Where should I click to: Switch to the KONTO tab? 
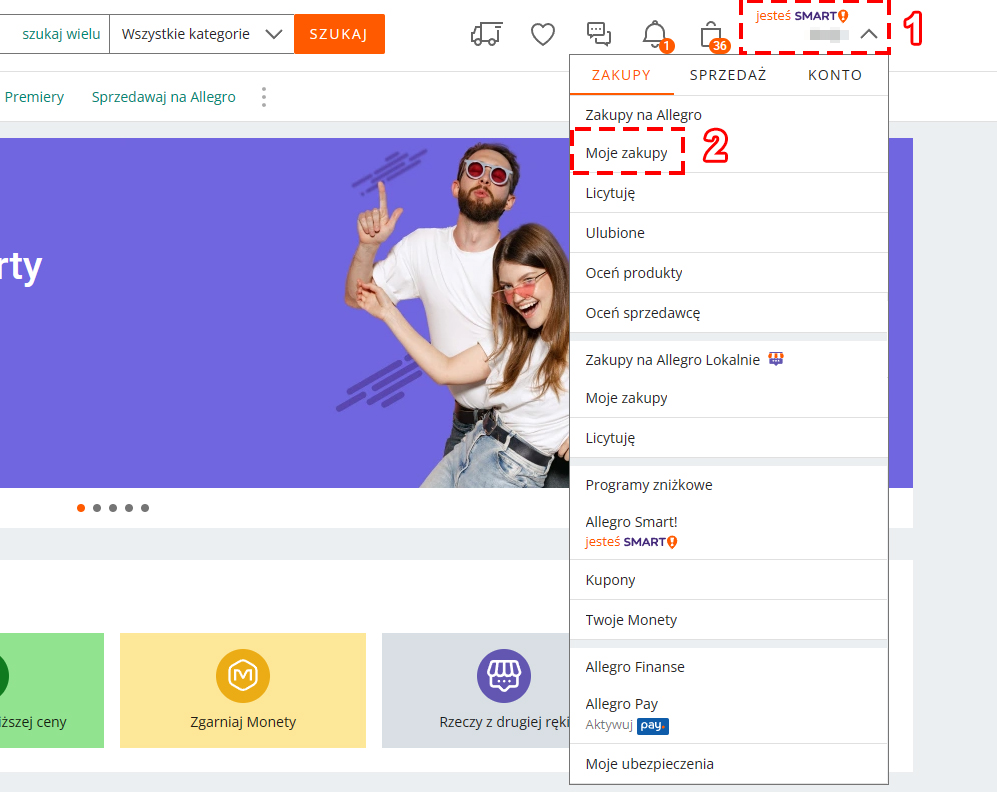click(835, 75)
